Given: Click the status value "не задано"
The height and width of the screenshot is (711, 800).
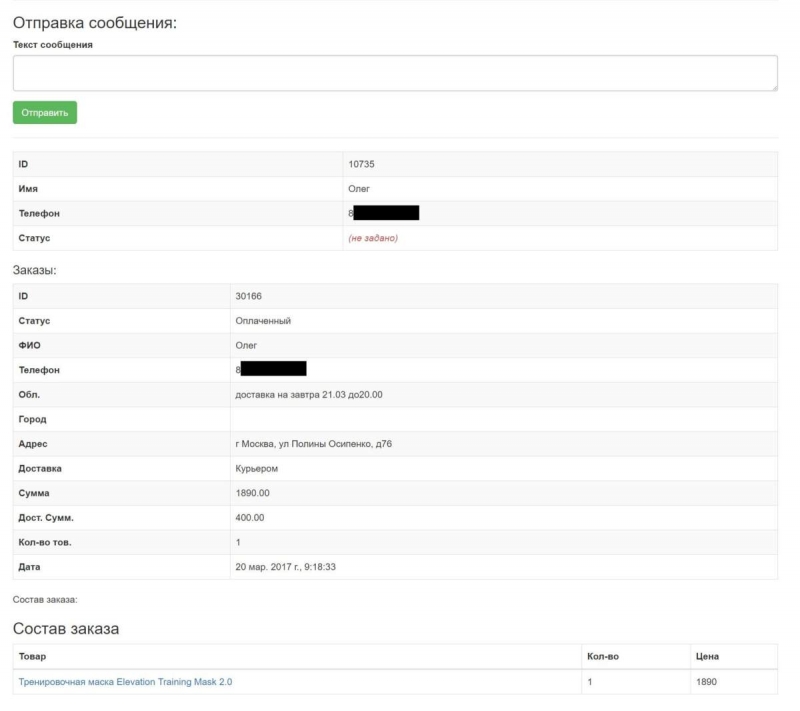Looking at the screenshot, I should coord(373,238).
